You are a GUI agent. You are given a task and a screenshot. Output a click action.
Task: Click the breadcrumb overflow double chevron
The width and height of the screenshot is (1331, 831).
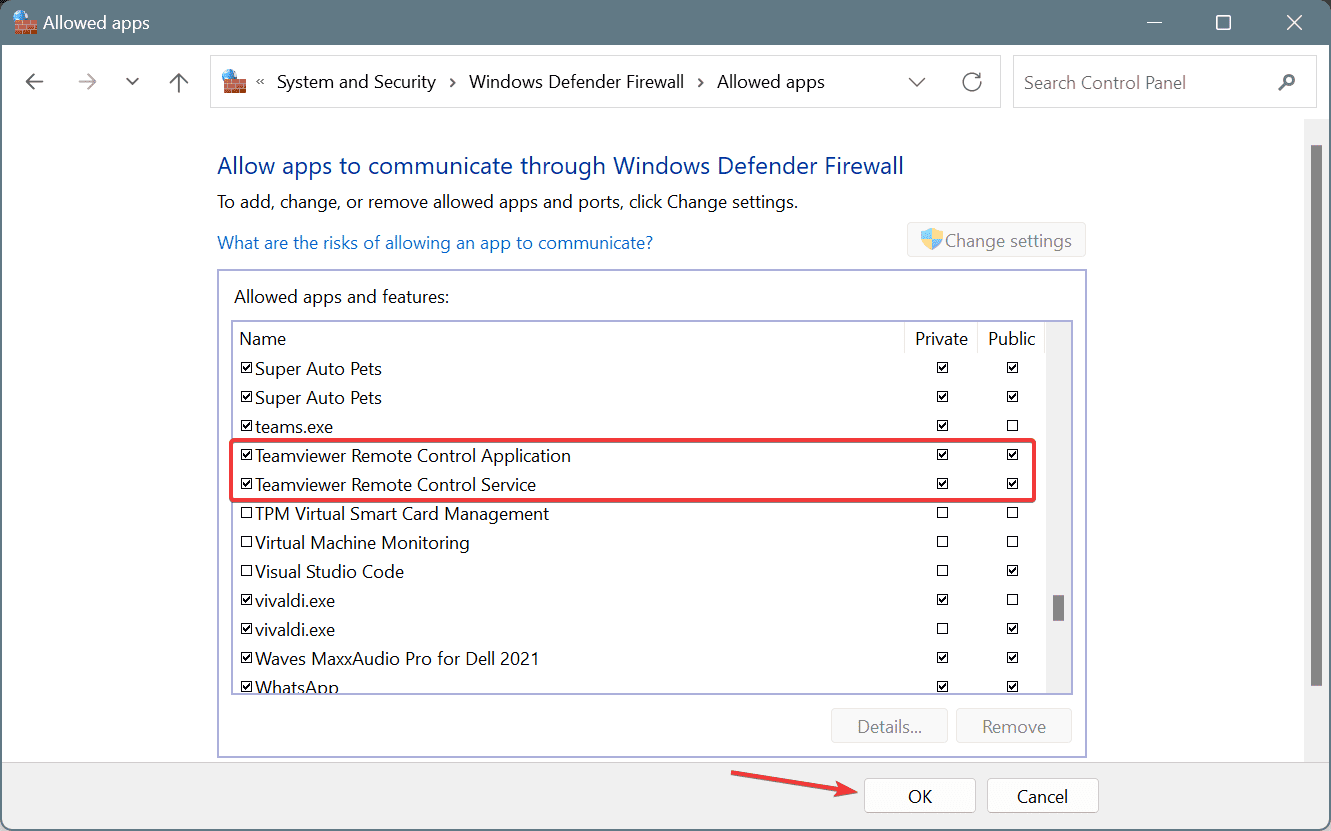tap(261, 82)
